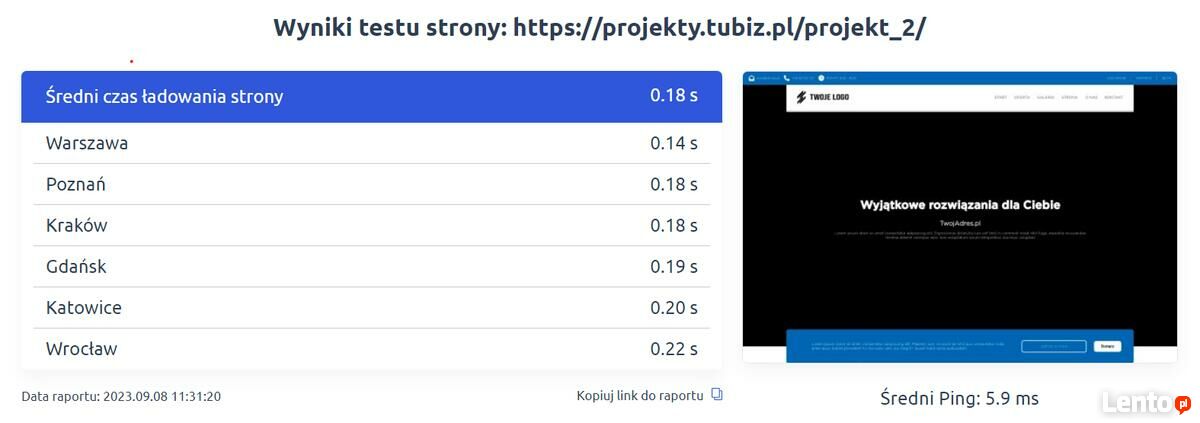Select the Warszawa result row
The image size is (1200, 423).
click(x=371, y=143)
